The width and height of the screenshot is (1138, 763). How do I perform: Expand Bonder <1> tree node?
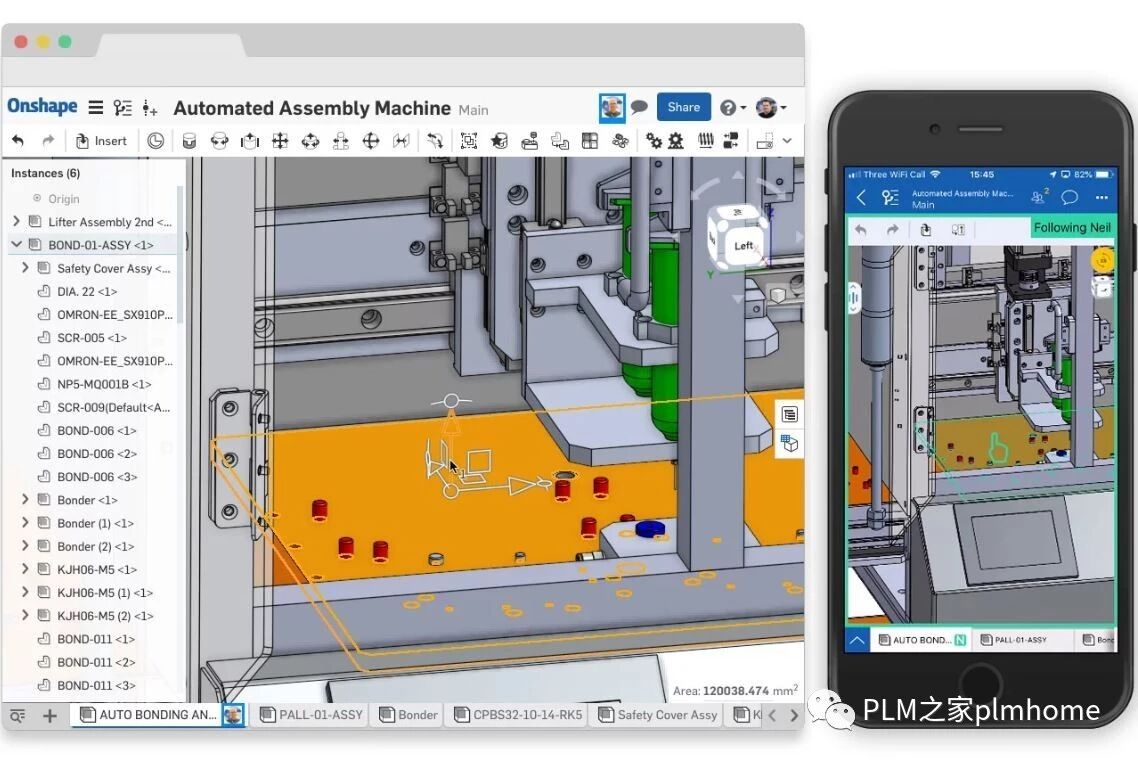(x=25, y=499)
